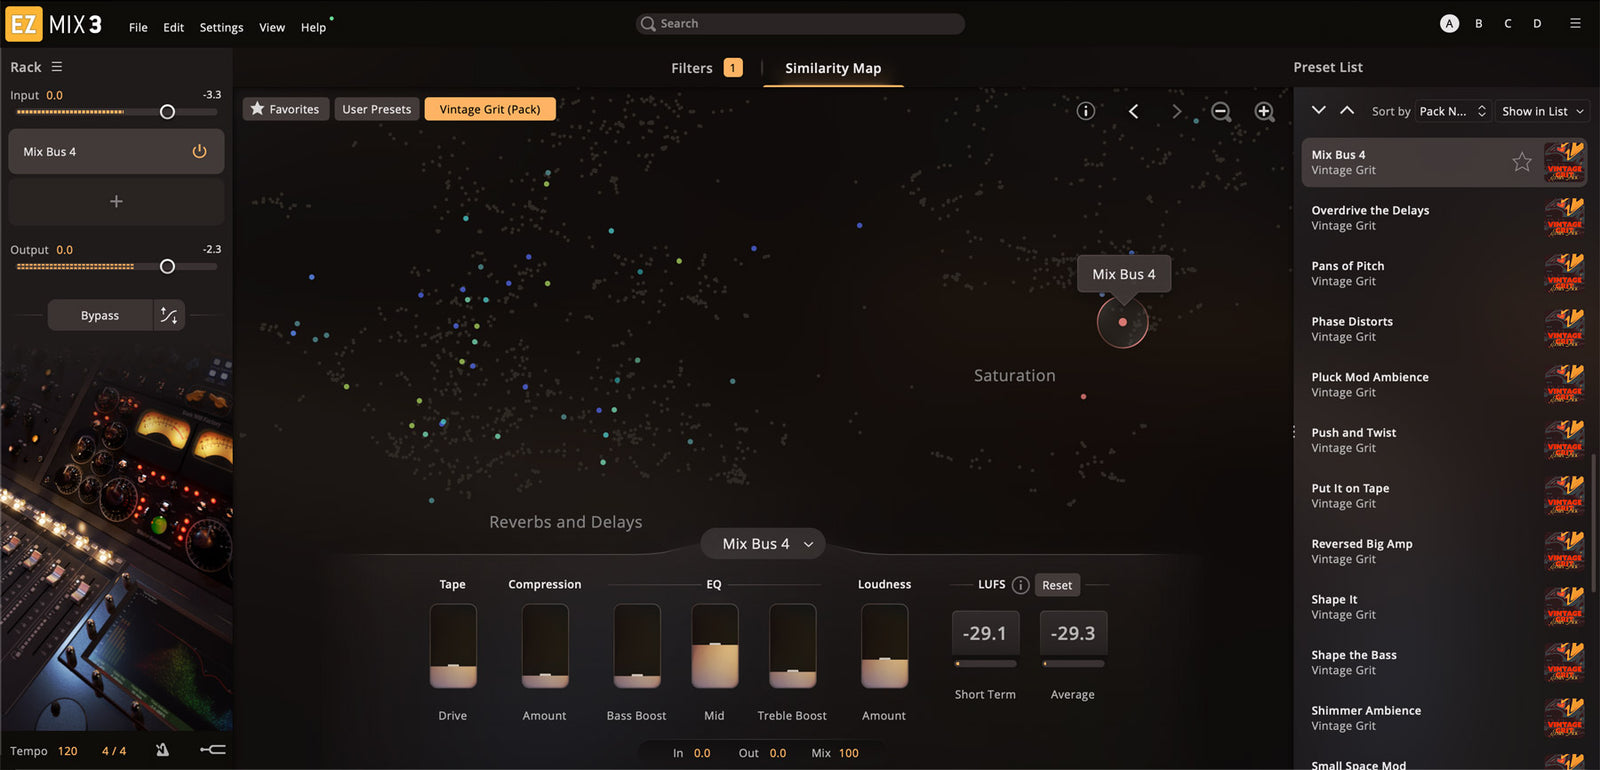Click the search magnifier icon
The height and width of the screenshot is (770, 1600).
click(x=649, y=24)
